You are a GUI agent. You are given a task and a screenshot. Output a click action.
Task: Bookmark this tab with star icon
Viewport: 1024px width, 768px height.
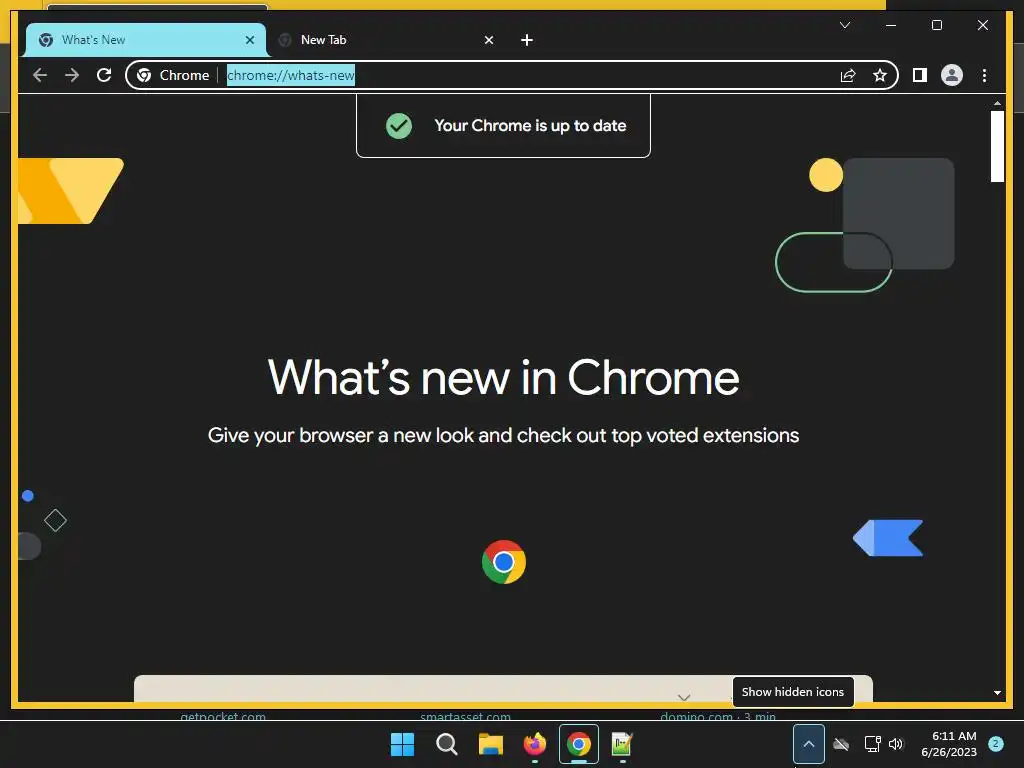tap(880, 75)
